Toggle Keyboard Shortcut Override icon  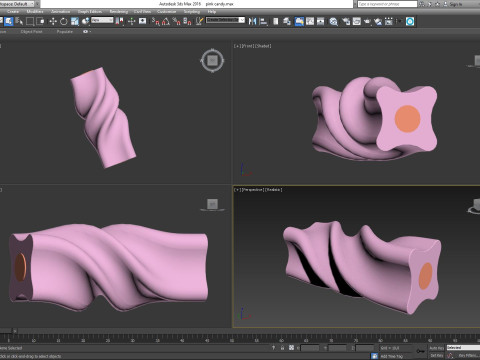143,21
